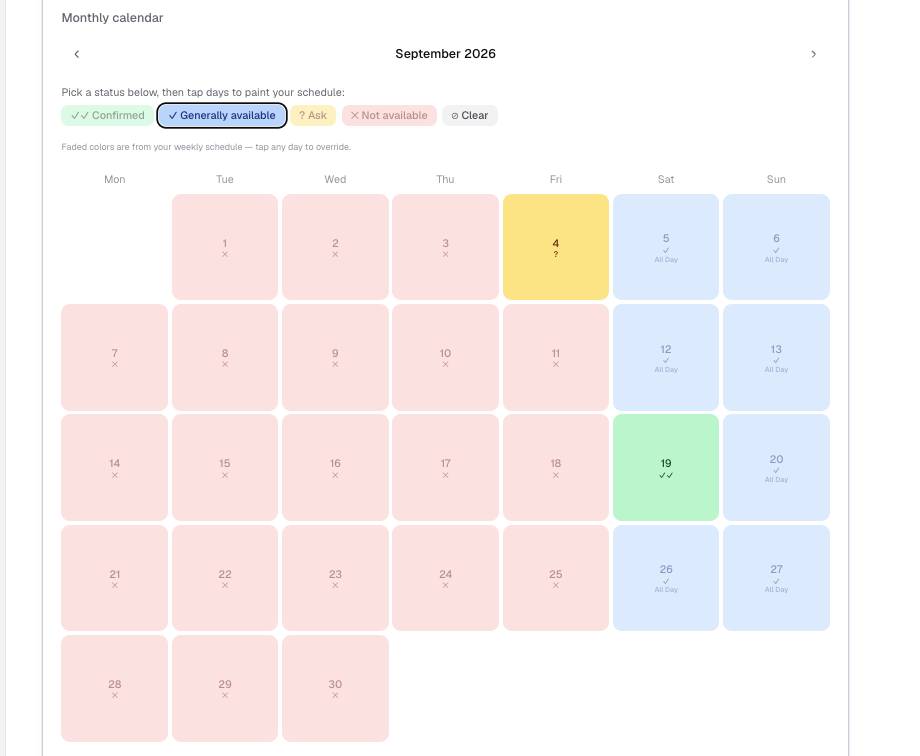Click the Sun column header
This screenshot has width=920, height=756.
776,180
